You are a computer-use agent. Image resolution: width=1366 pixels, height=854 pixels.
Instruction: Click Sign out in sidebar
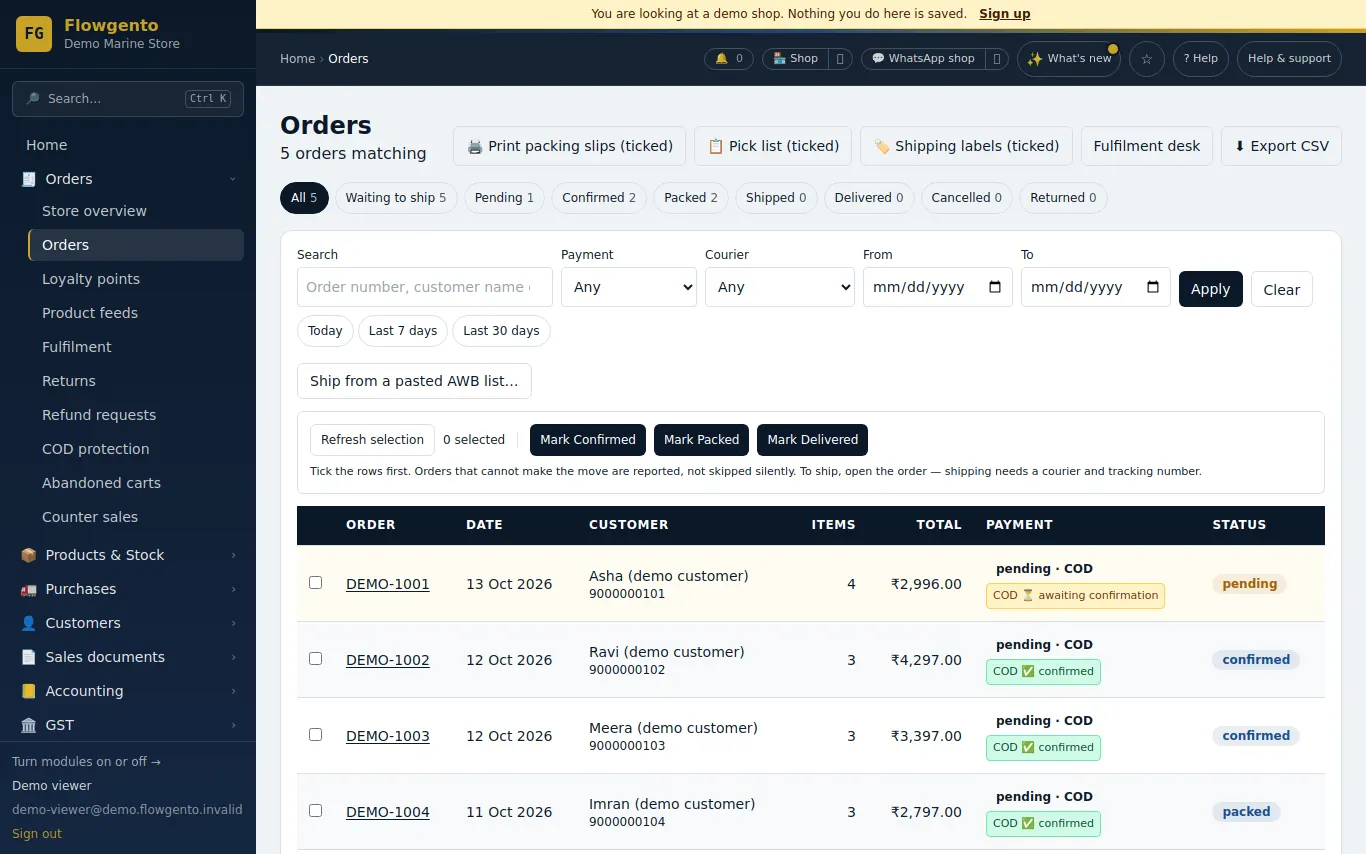click(x=37, y=834)
